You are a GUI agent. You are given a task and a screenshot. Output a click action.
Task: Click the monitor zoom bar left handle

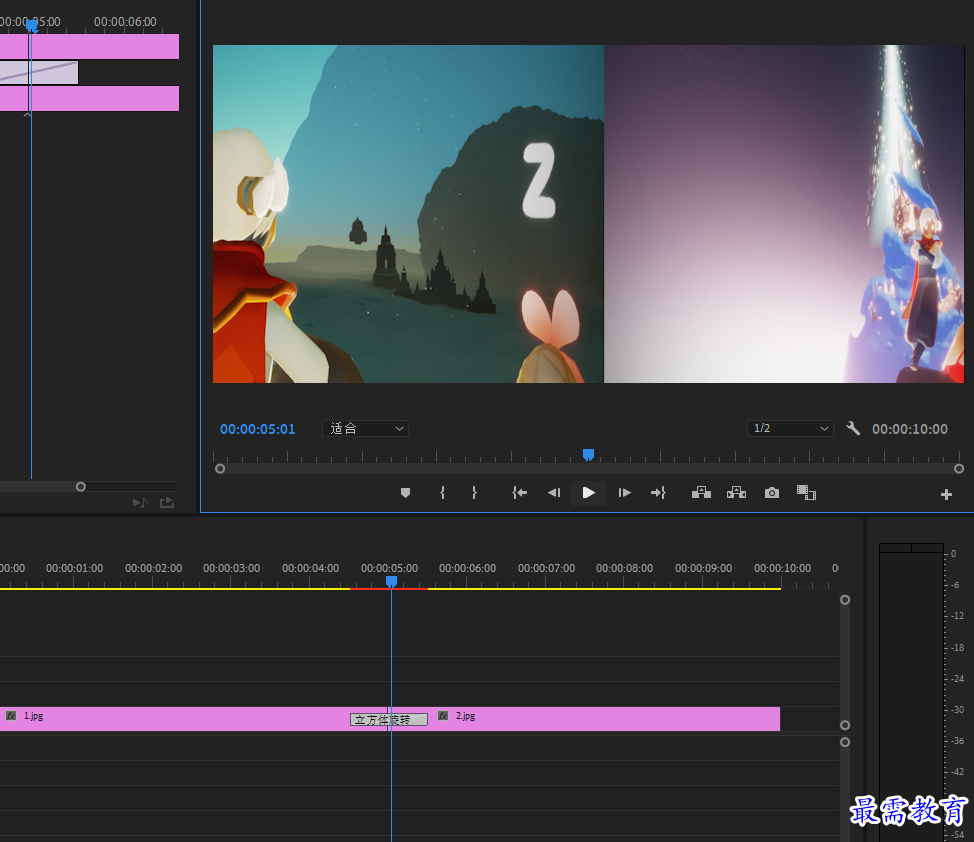point(220,469)
